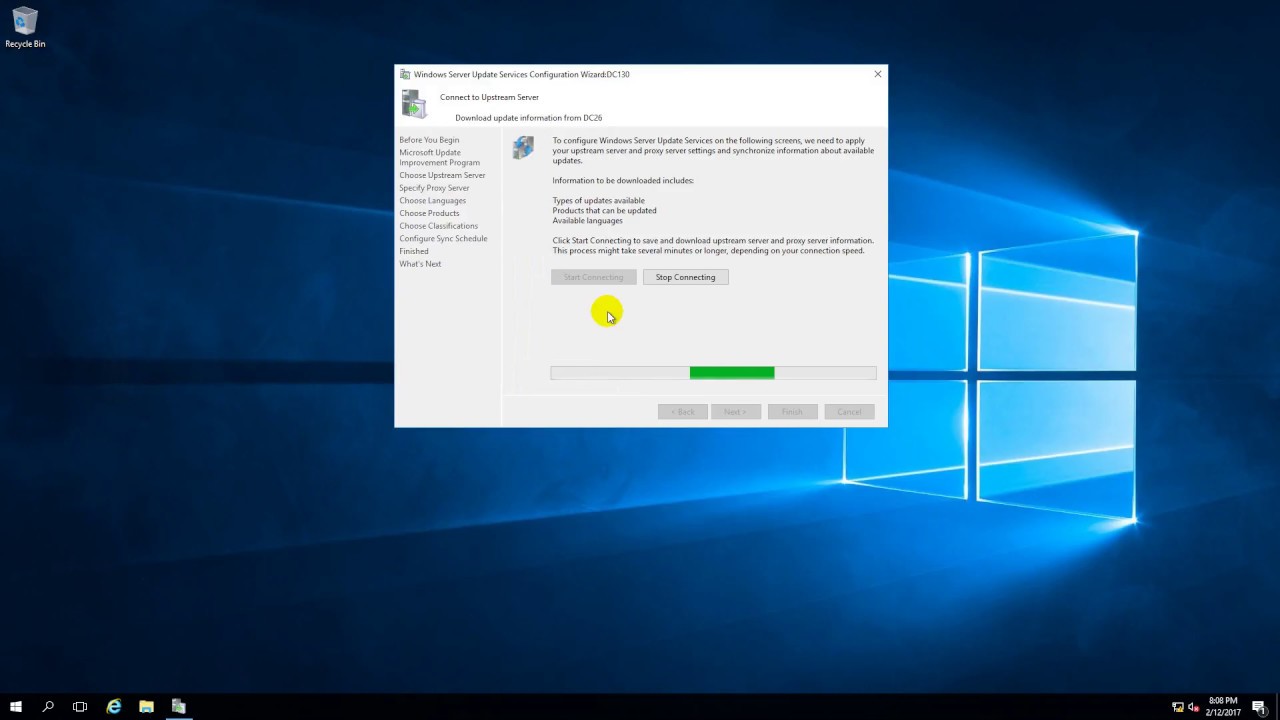Click 'Types of updates available' text
The height and width of the screenshot is (720, 1280).
point(598,201)
